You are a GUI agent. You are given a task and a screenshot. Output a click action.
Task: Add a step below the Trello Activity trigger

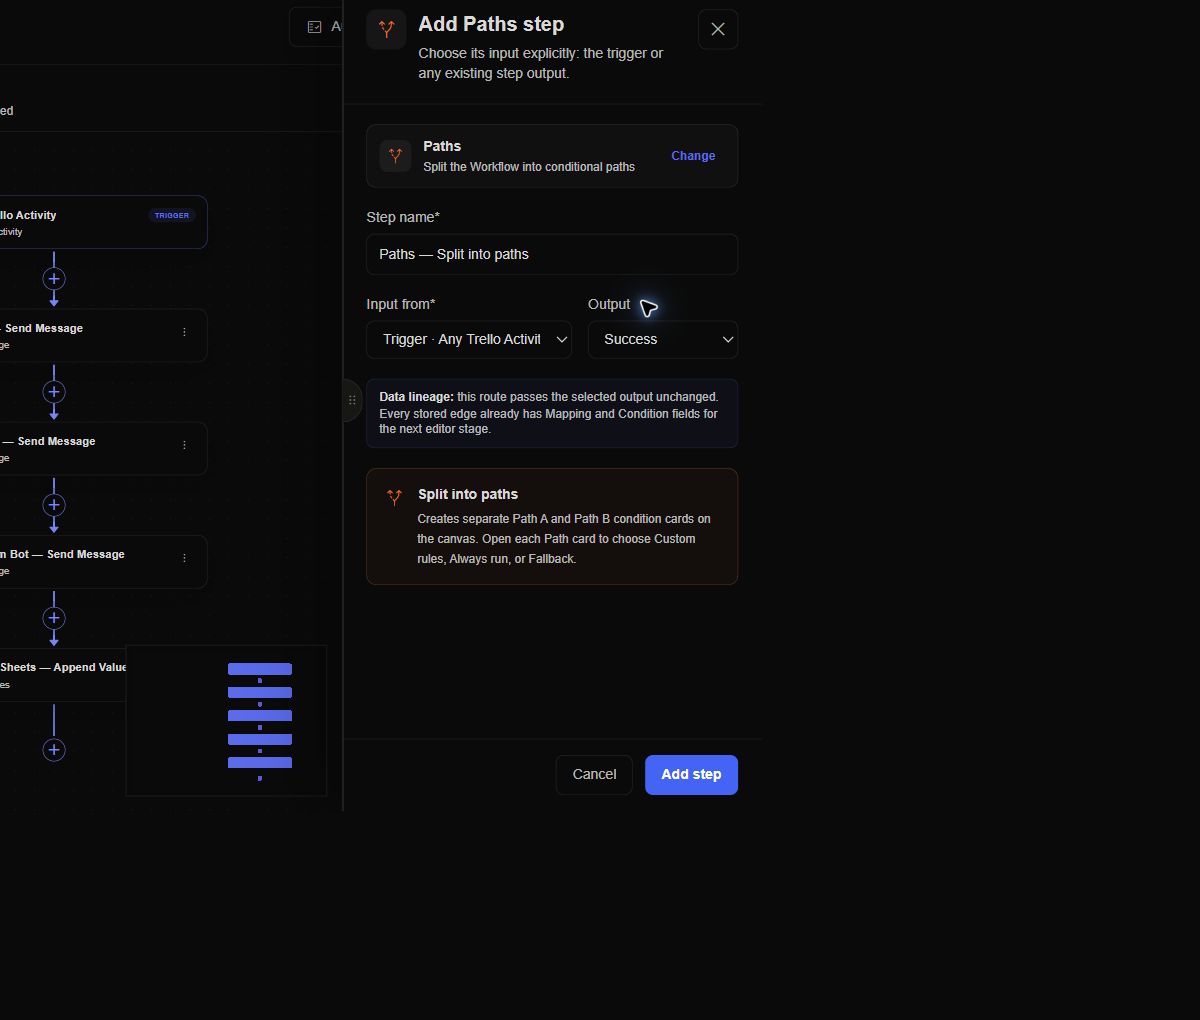click(x=54, y=278)
